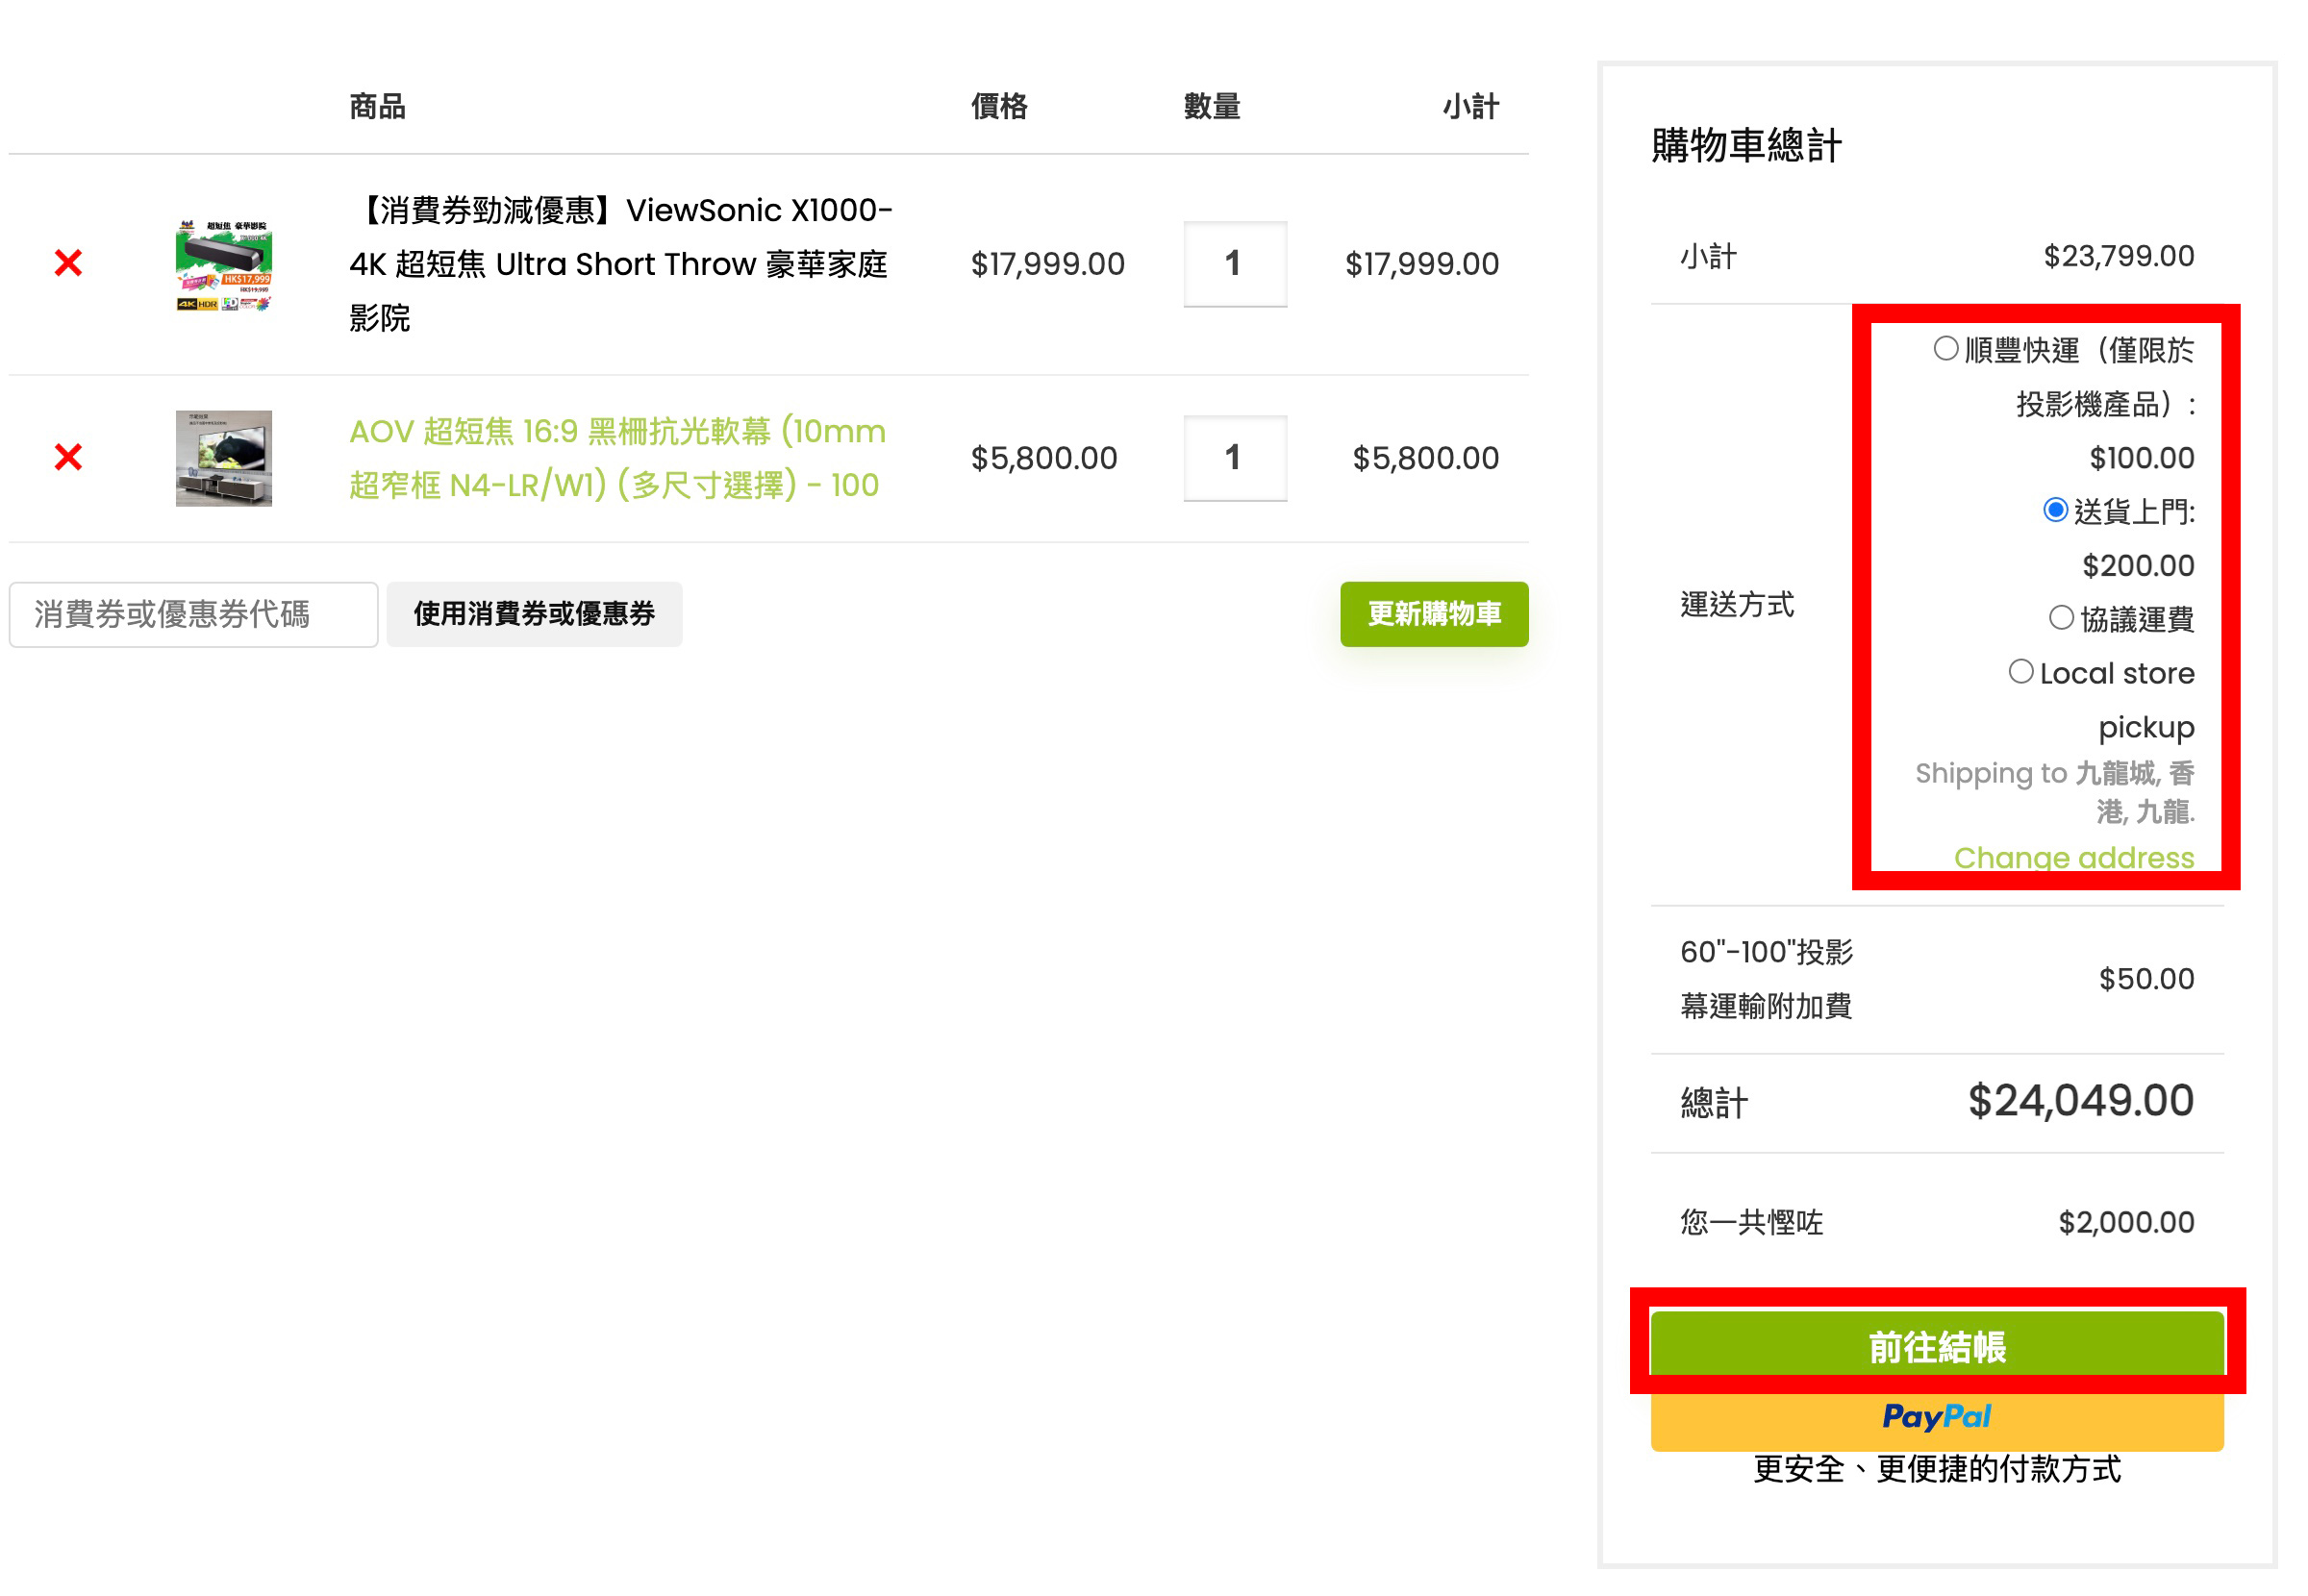
Task: Proceed with 前往結帳 checkout button
Action: point(1937,1346)
